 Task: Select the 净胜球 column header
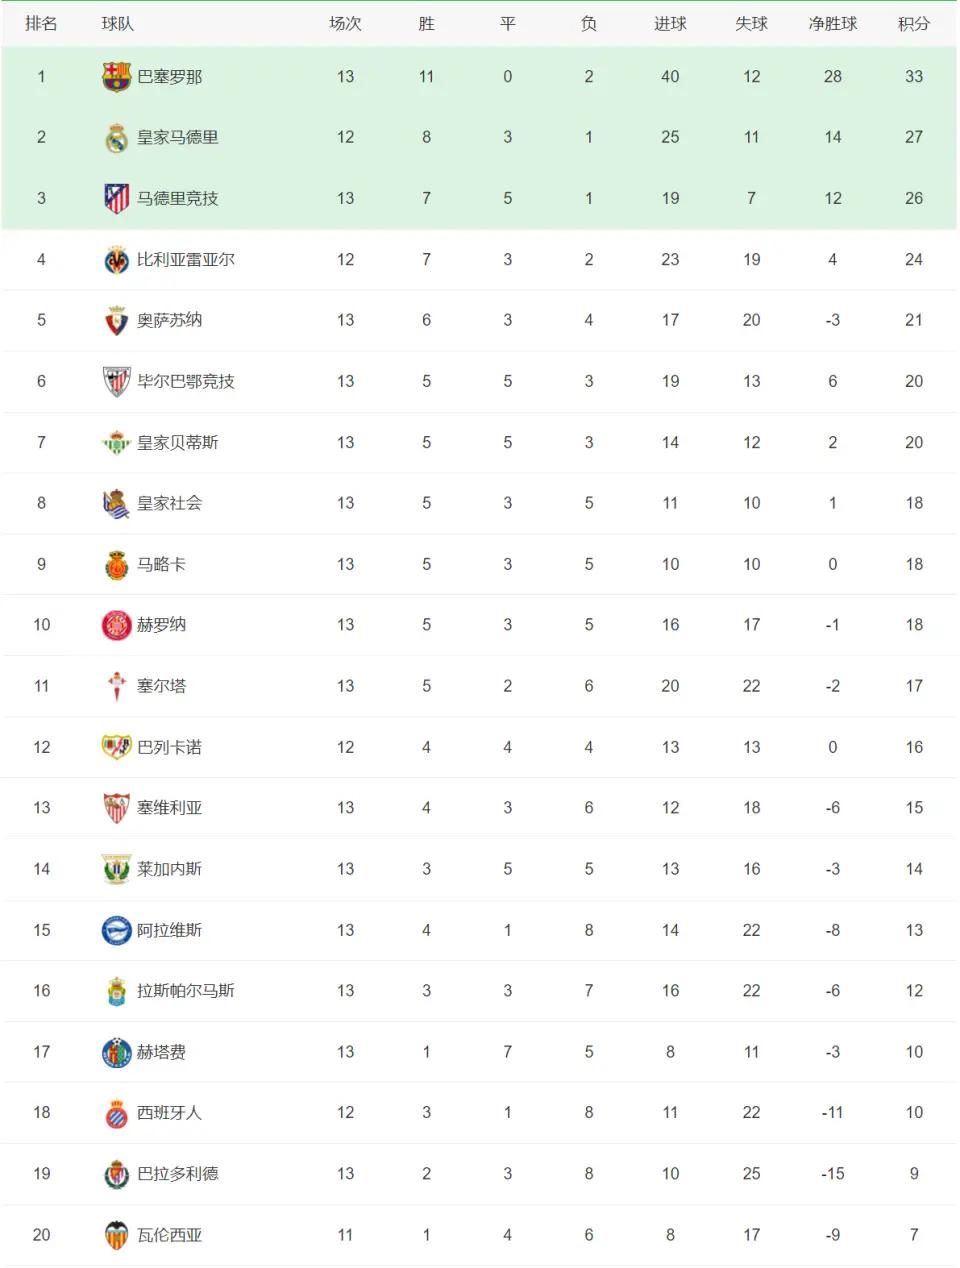[833, 23]
